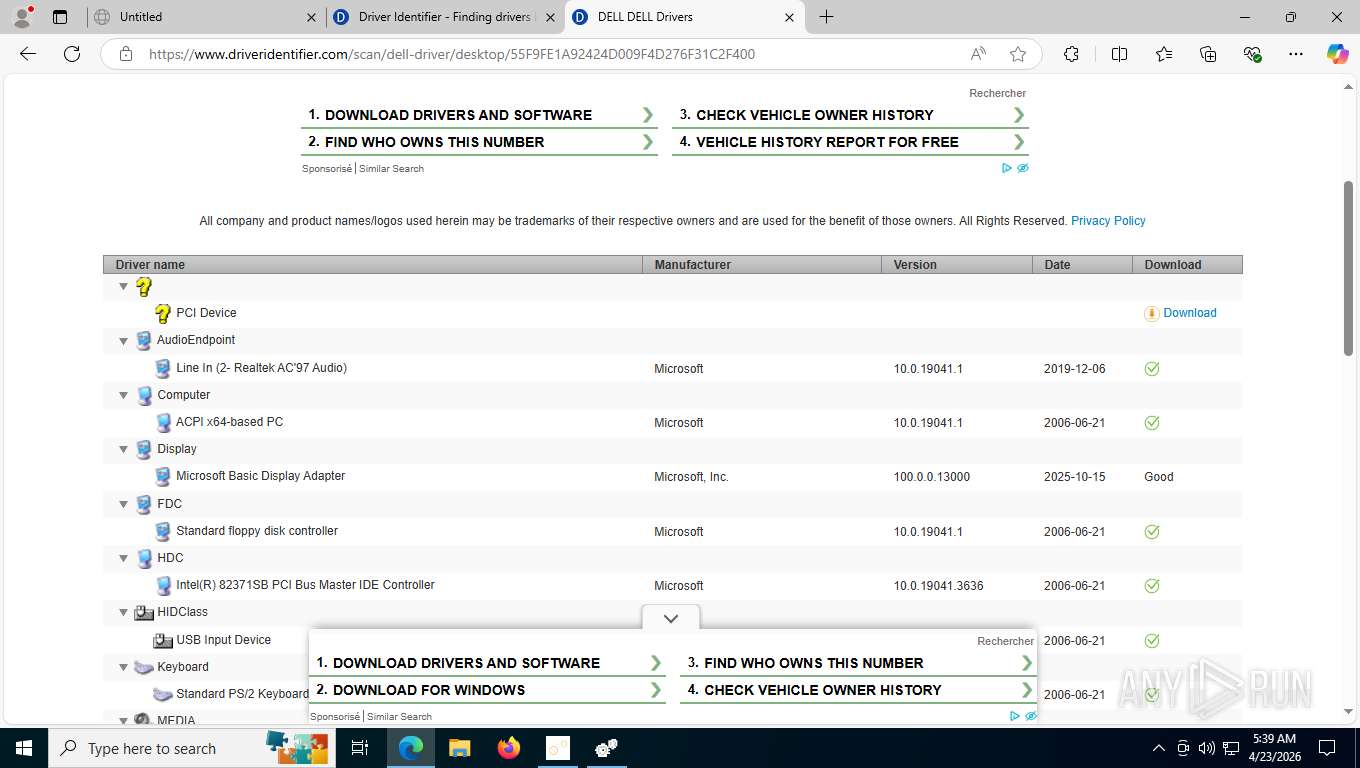Click the browser Back arrow
Image resolution: width=1360 pixels, height=768 pixels.
(x=28, y=54)
